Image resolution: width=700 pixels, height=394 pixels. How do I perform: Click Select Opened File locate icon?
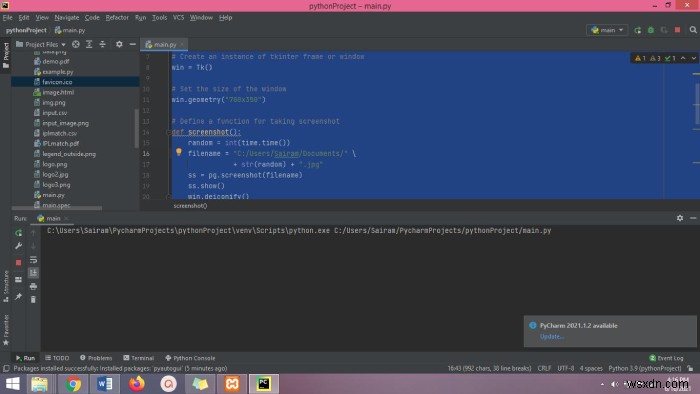coord(76,44)
